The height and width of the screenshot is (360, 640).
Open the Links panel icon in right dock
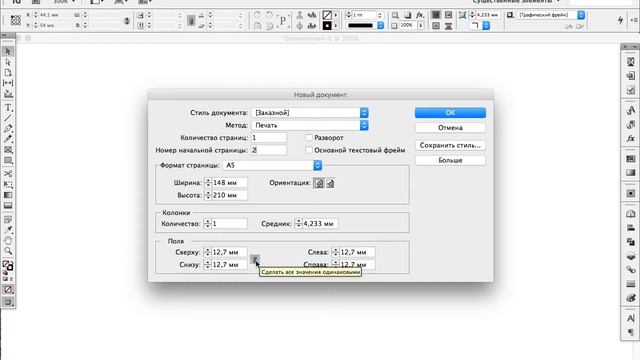pos(631,270)
